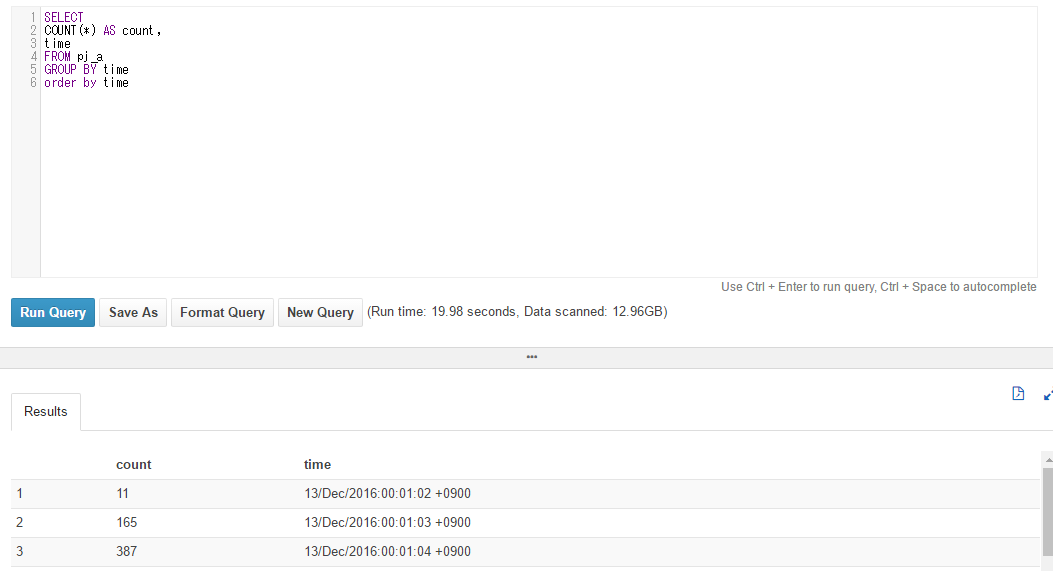Click row number 2 in results
This screenshot has height=571, width=1053.
[x=19, y=522]
